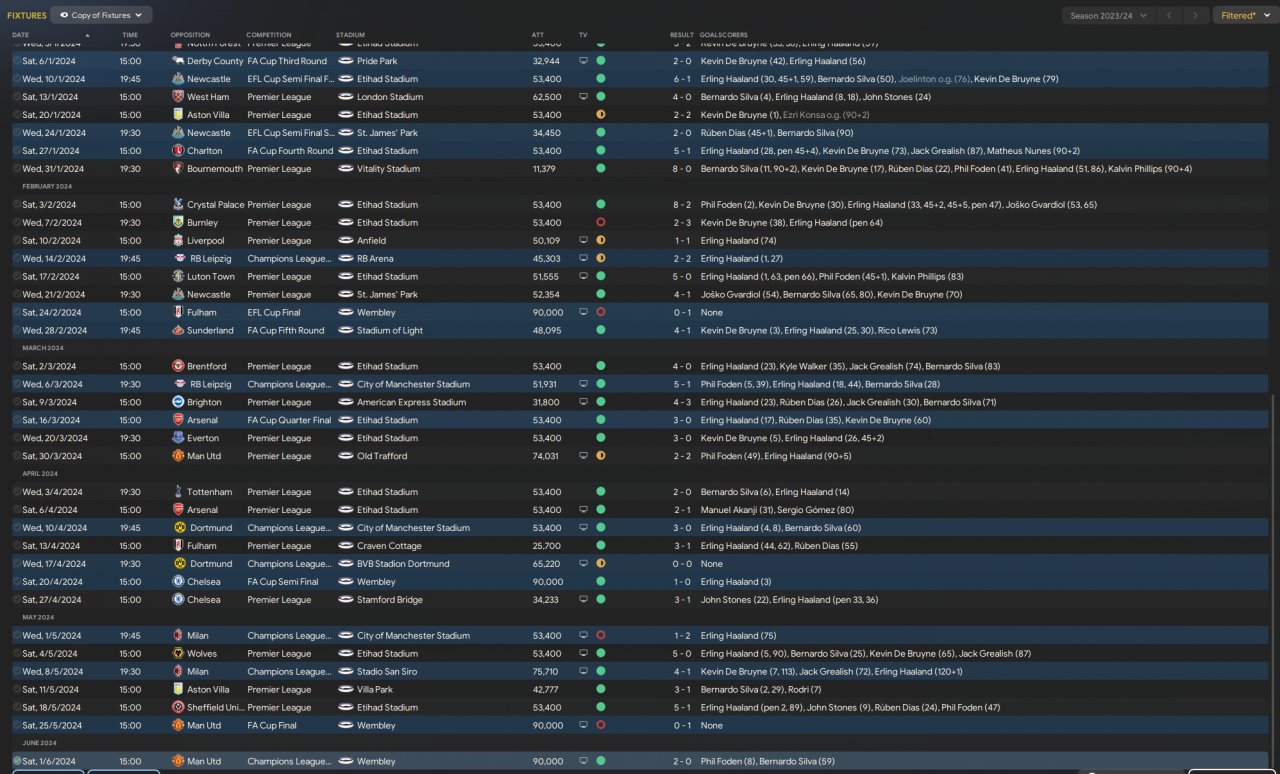
Task: Open the Vitality Stadium link
Action: 388,169
